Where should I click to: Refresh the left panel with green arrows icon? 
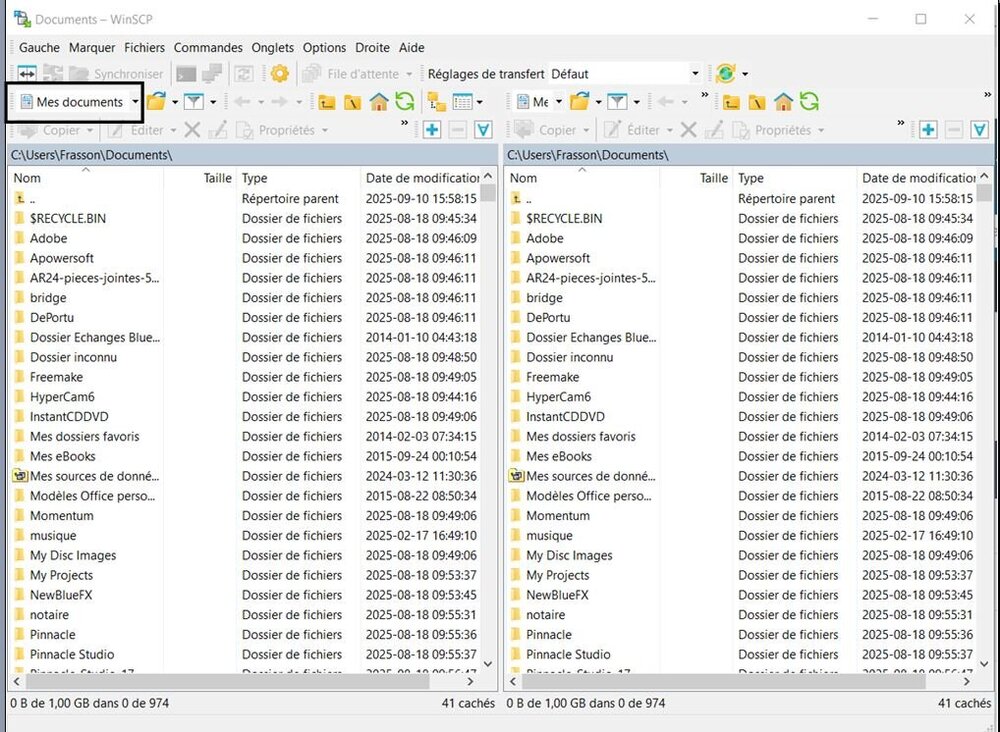[x=404, y=102]
